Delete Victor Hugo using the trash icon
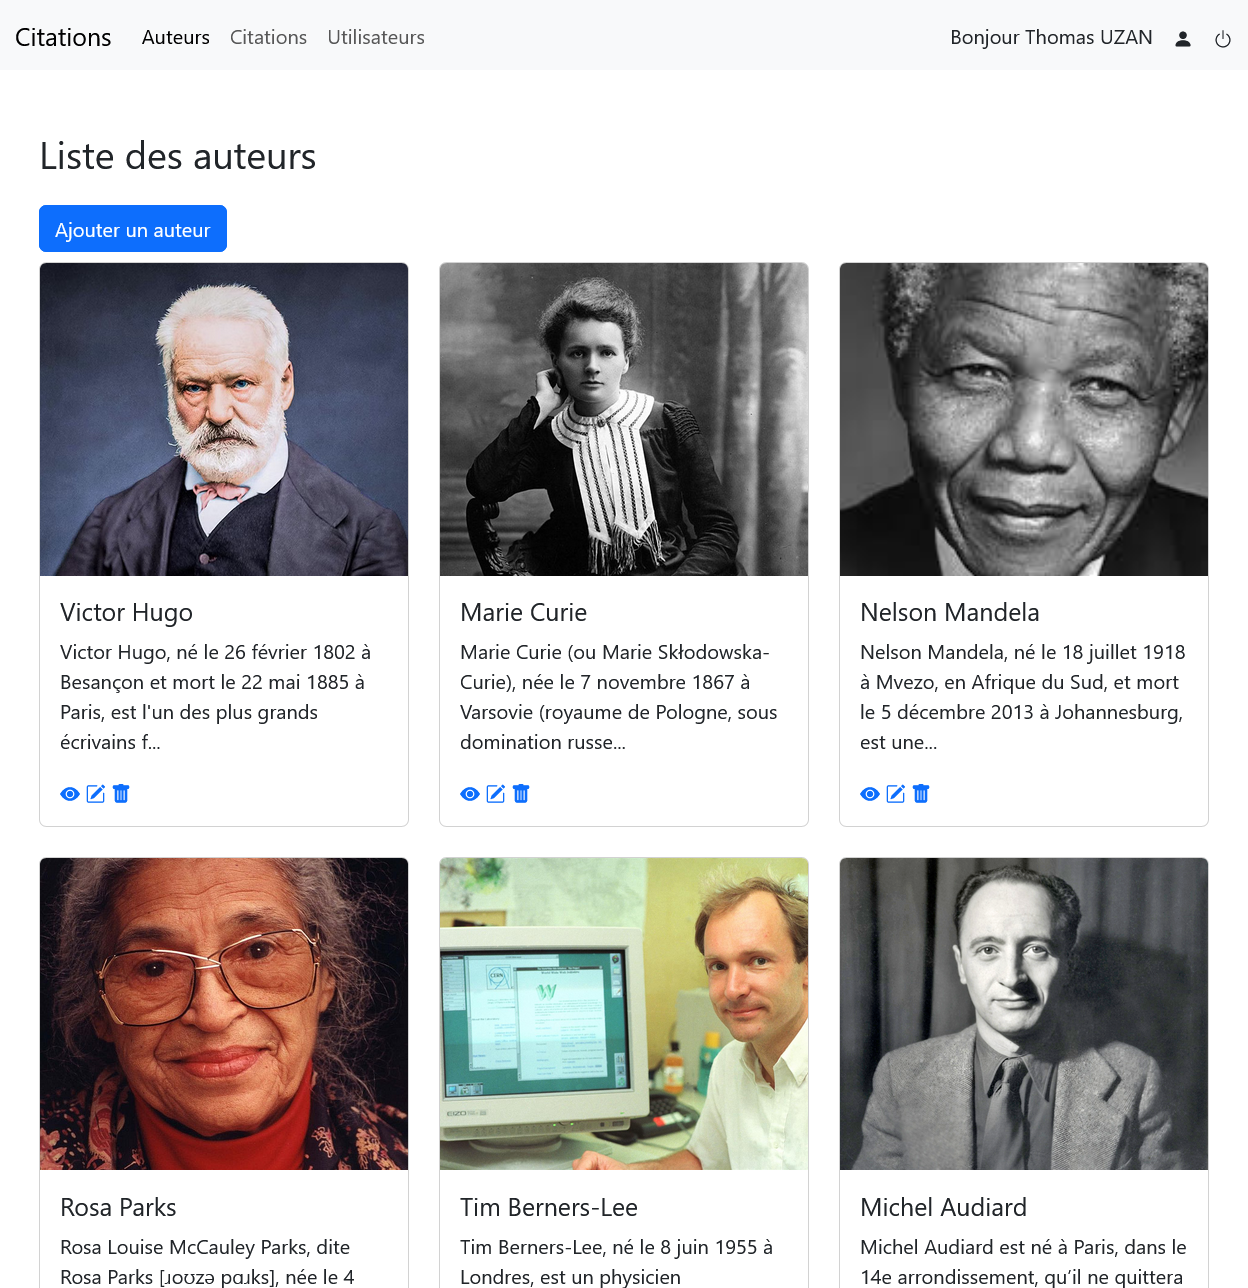Viewport: 1248px width, 1288px height. pos(121,794)
